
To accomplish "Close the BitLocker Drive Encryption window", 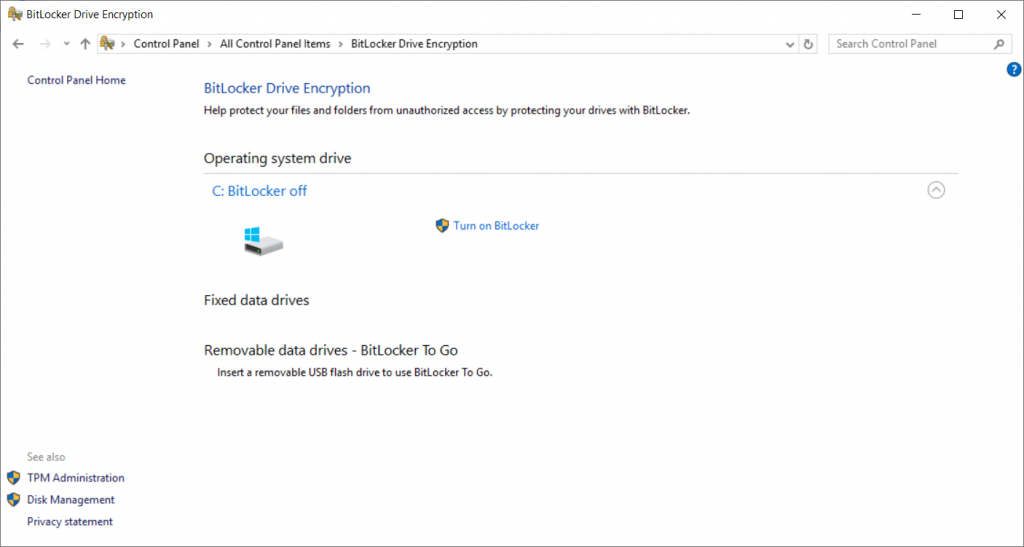I will coord(1001,14).
